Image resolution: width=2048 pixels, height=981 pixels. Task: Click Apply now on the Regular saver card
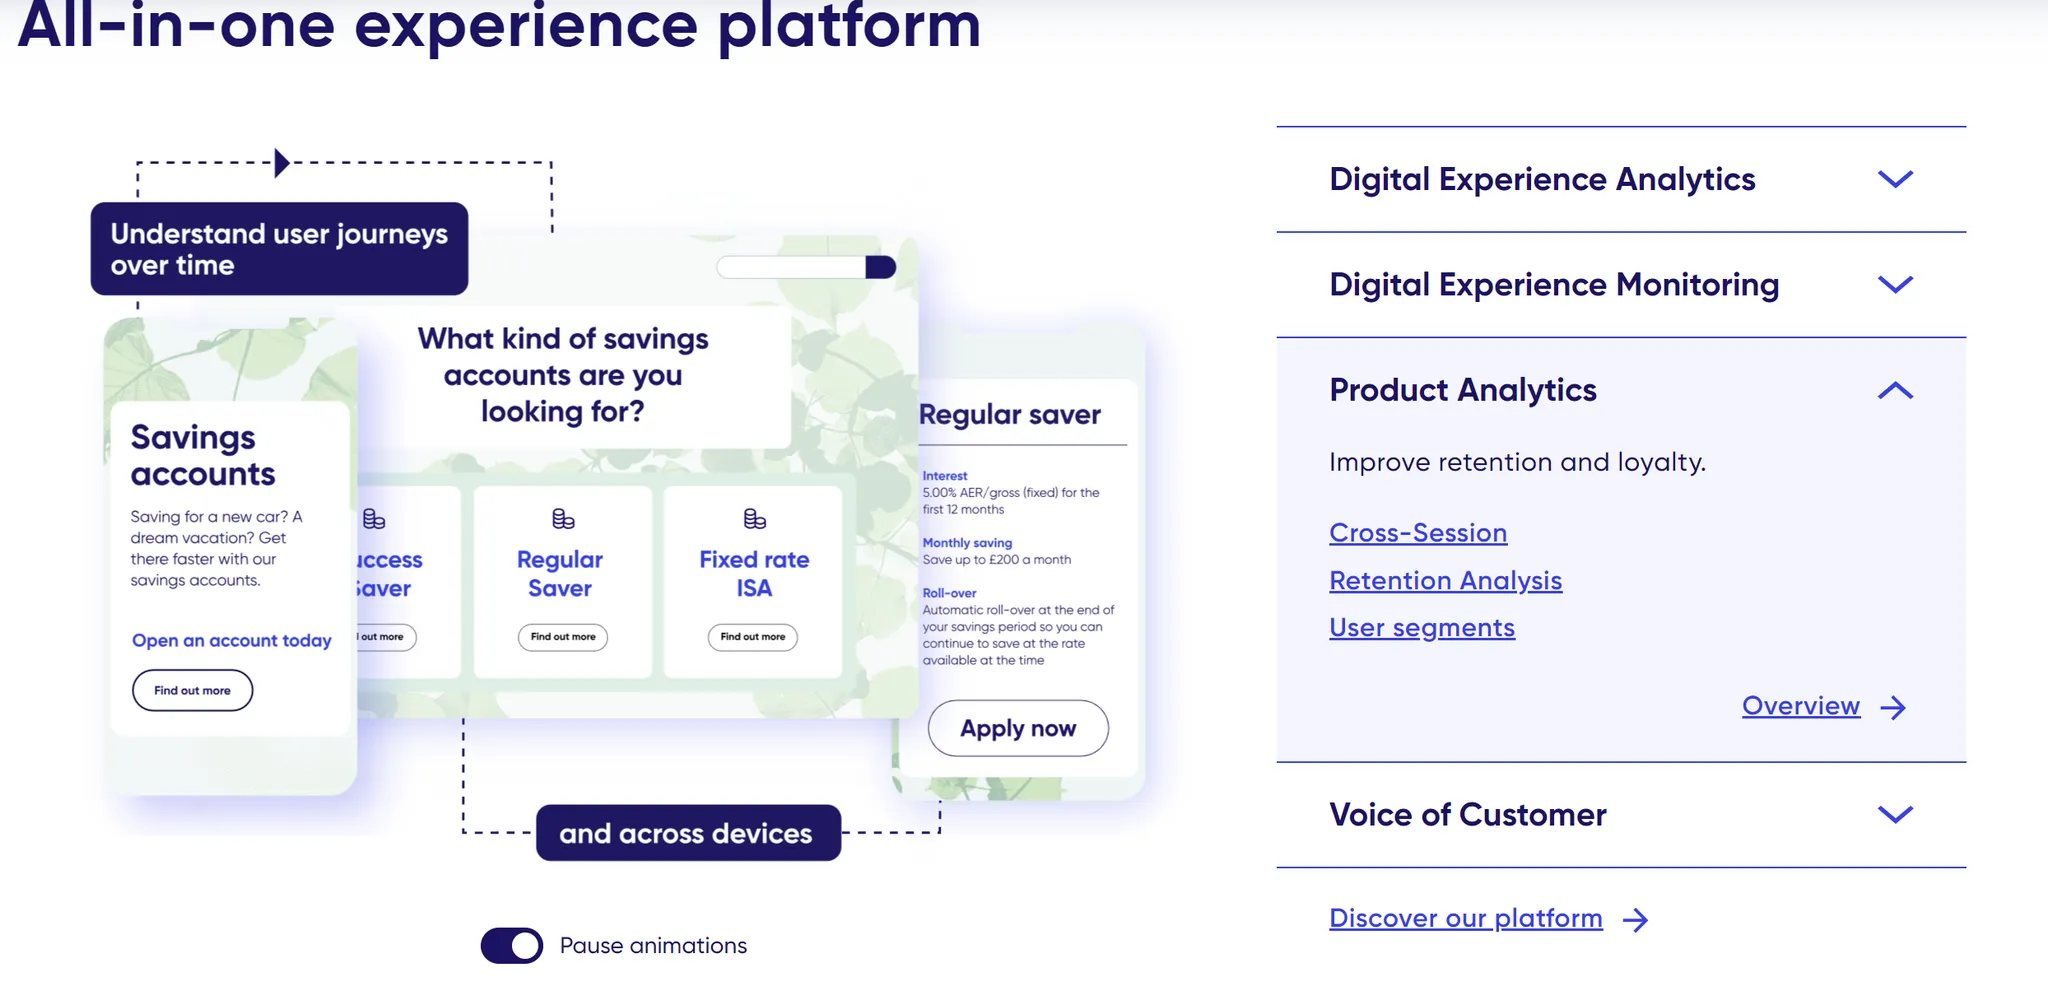click(1018, 728)
